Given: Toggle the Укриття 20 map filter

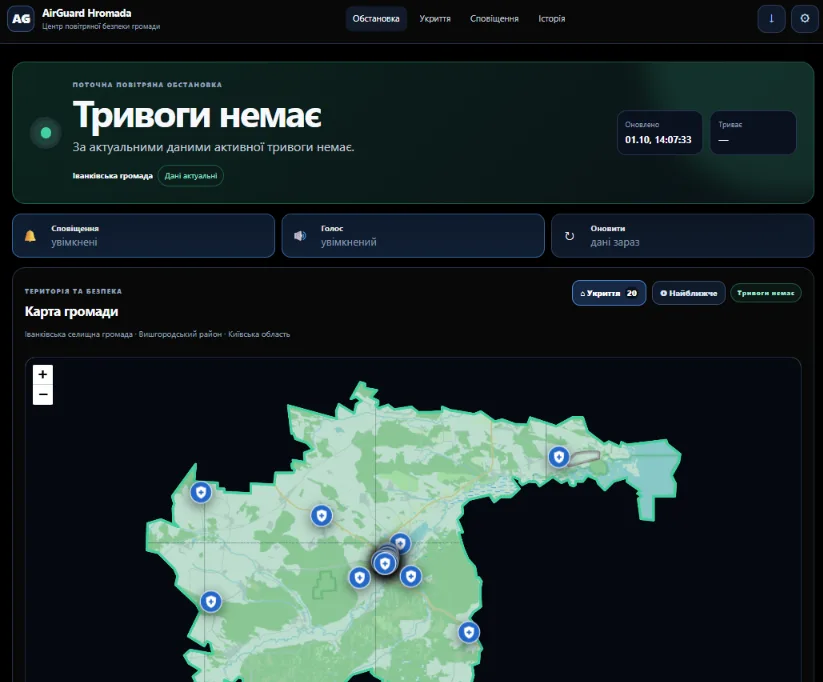Looking at the screenshot, I should click(x=609, y=293).
